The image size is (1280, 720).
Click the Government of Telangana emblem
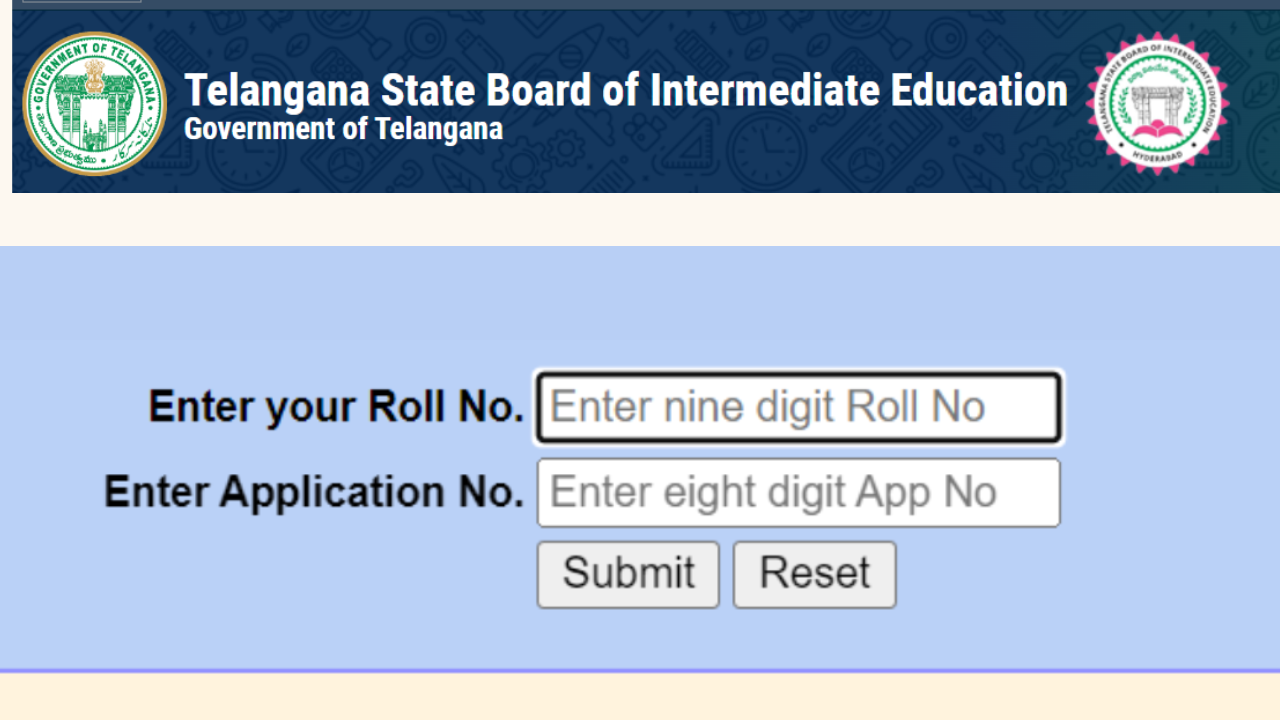point(95,104)
